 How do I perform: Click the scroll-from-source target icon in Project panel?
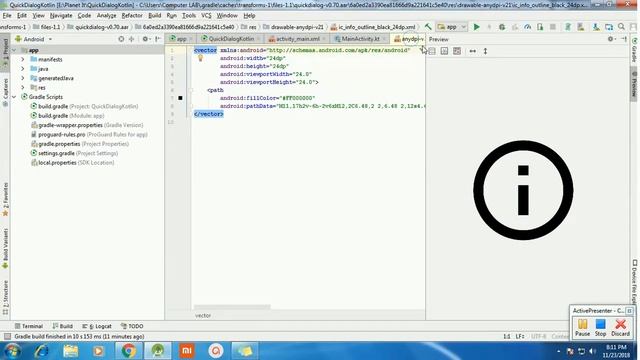point(121,39)
